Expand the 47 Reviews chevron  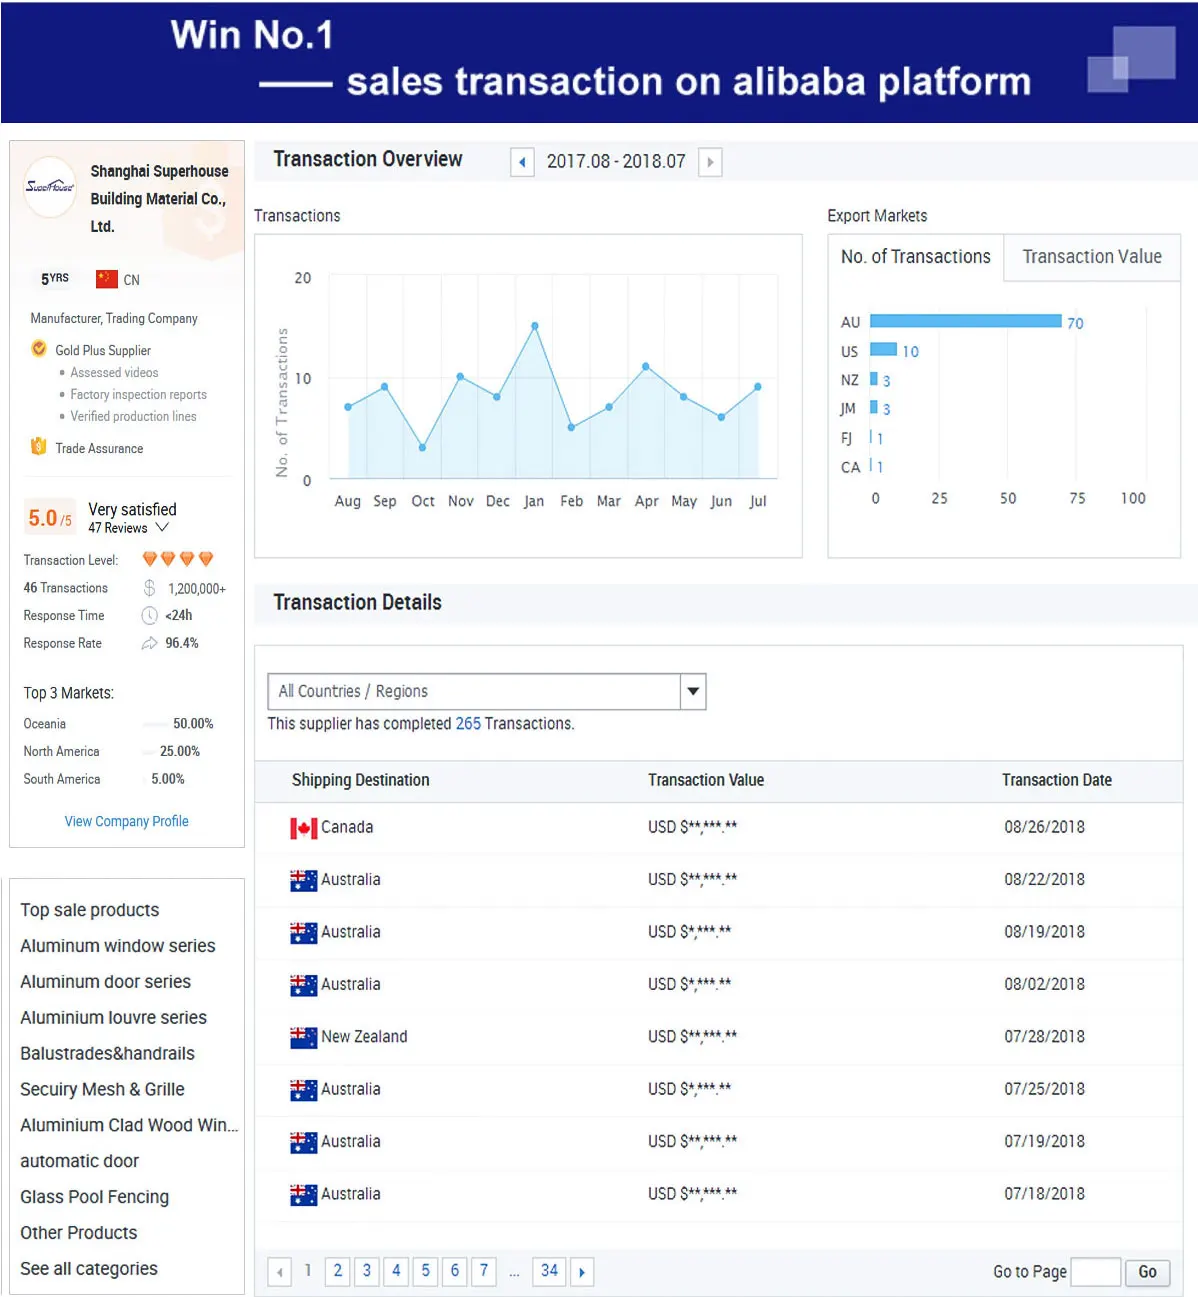click(x=162, y=528)
